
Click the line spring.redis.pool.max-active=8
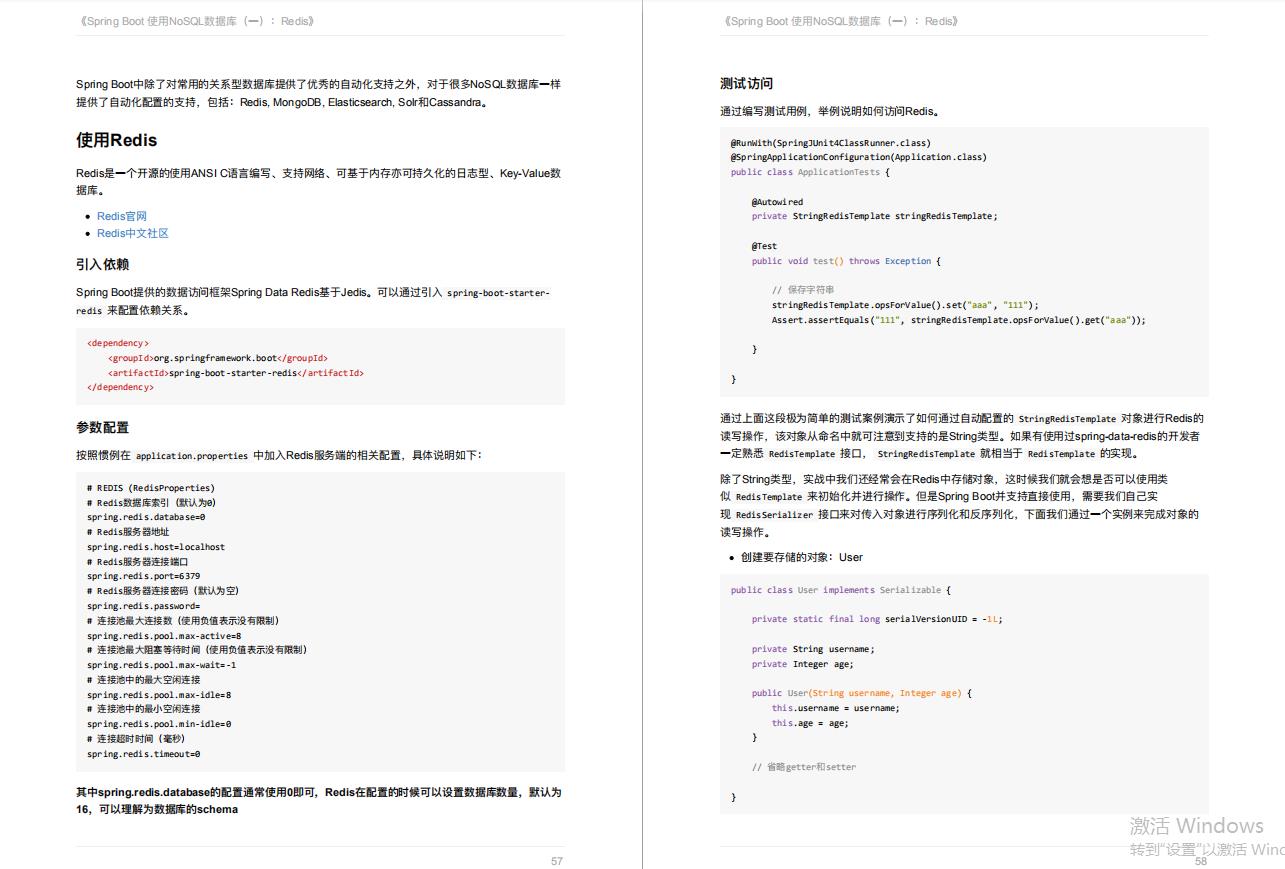[164, 636]
